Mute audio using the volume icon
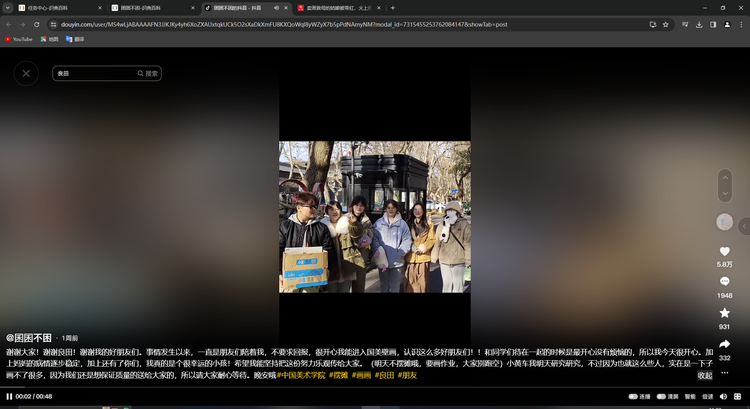The width and height of the screenshot is (750, 409). click(725, 396)
